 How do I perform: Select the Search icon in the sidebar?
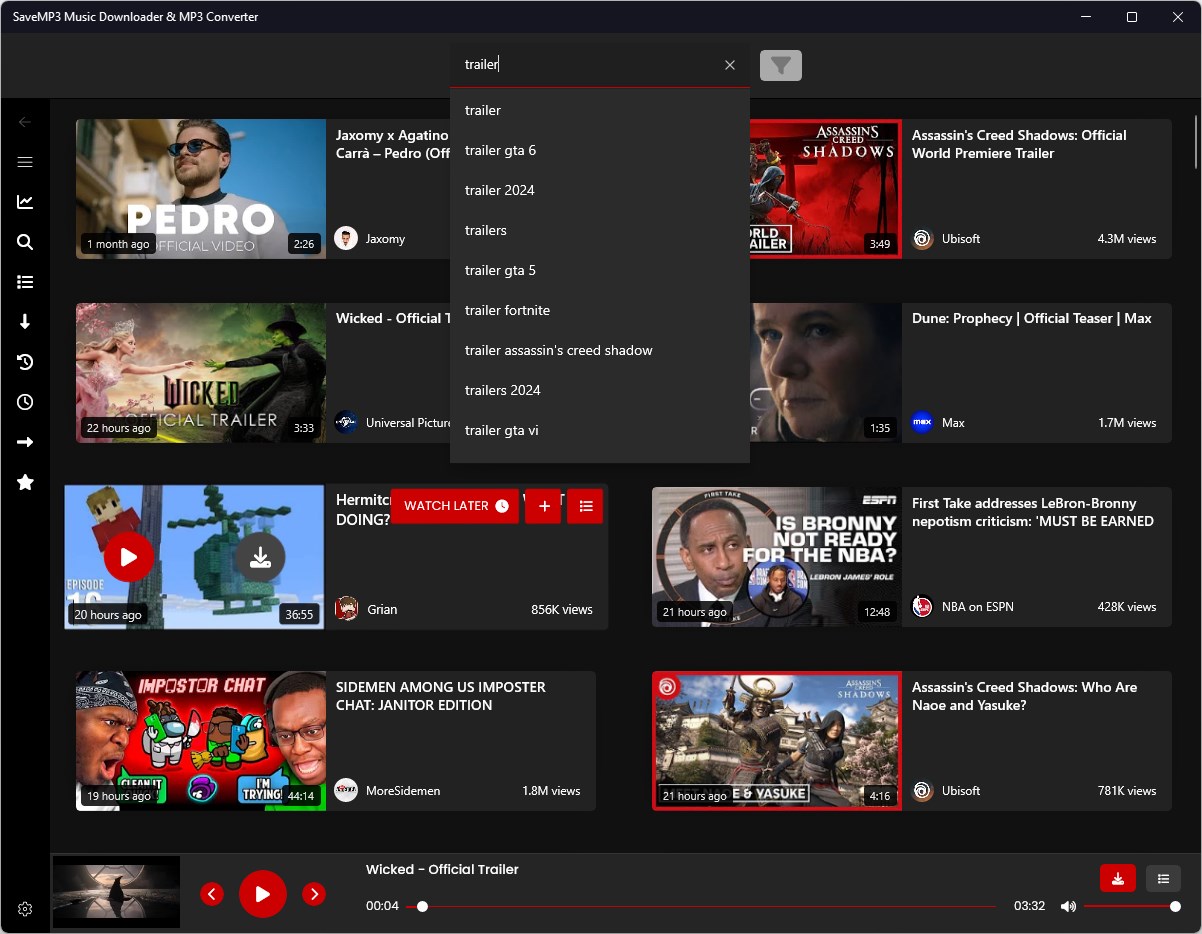pos(25,241)
